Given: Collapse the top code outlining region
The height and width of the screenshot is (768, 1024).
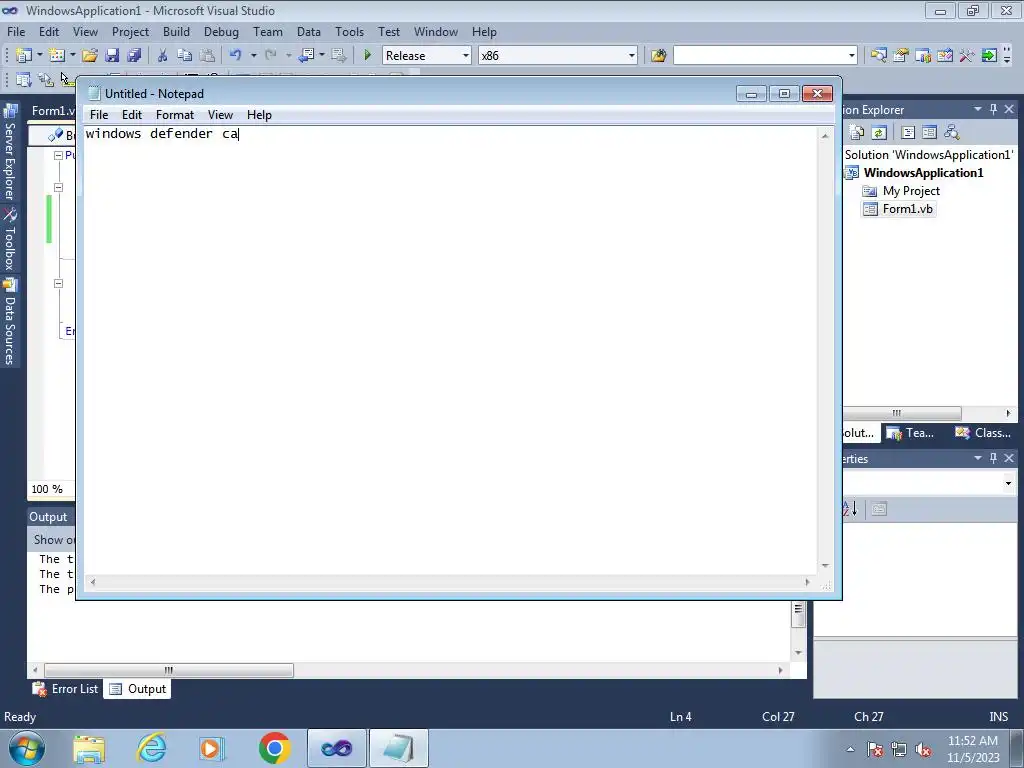Looking at the screenshot, I should coord(58,155).
